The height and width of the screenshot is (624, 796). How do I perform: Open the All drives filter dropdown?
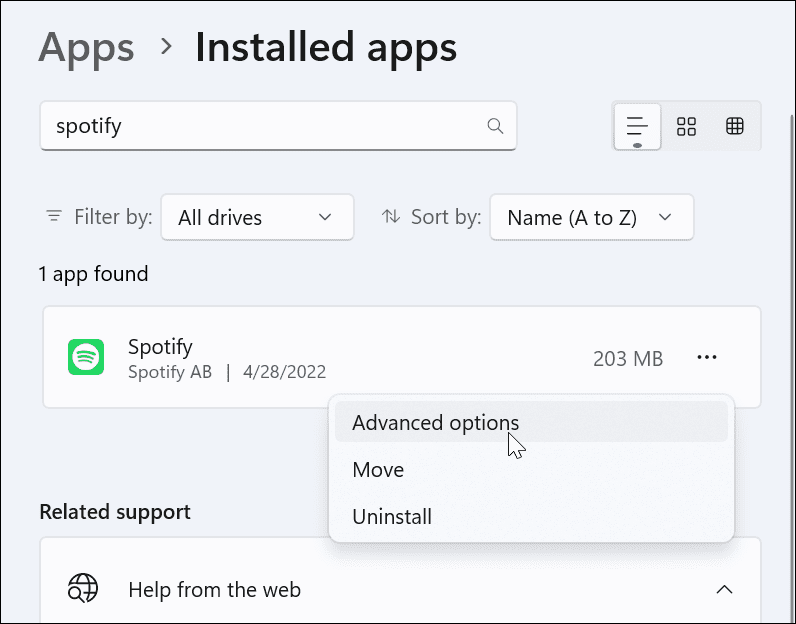(257, 217)
